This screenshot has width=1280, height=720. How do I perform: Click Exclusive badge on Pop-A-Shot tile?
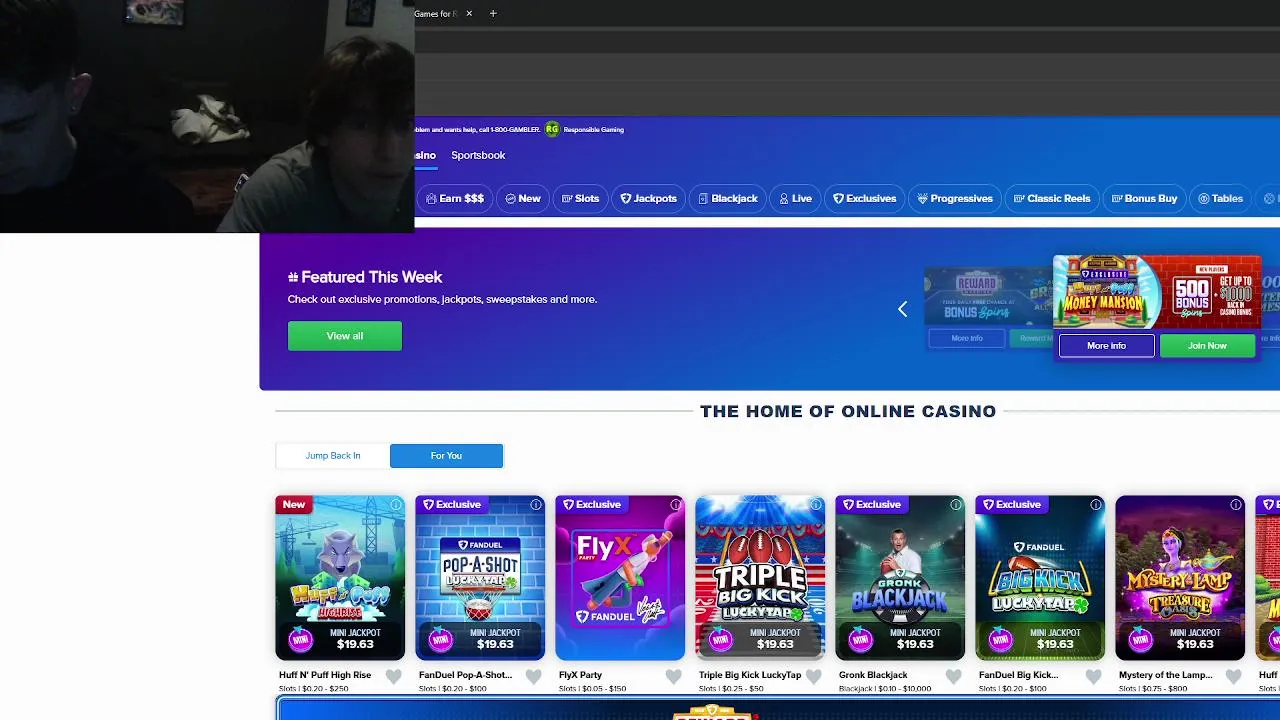pos(452,505)
